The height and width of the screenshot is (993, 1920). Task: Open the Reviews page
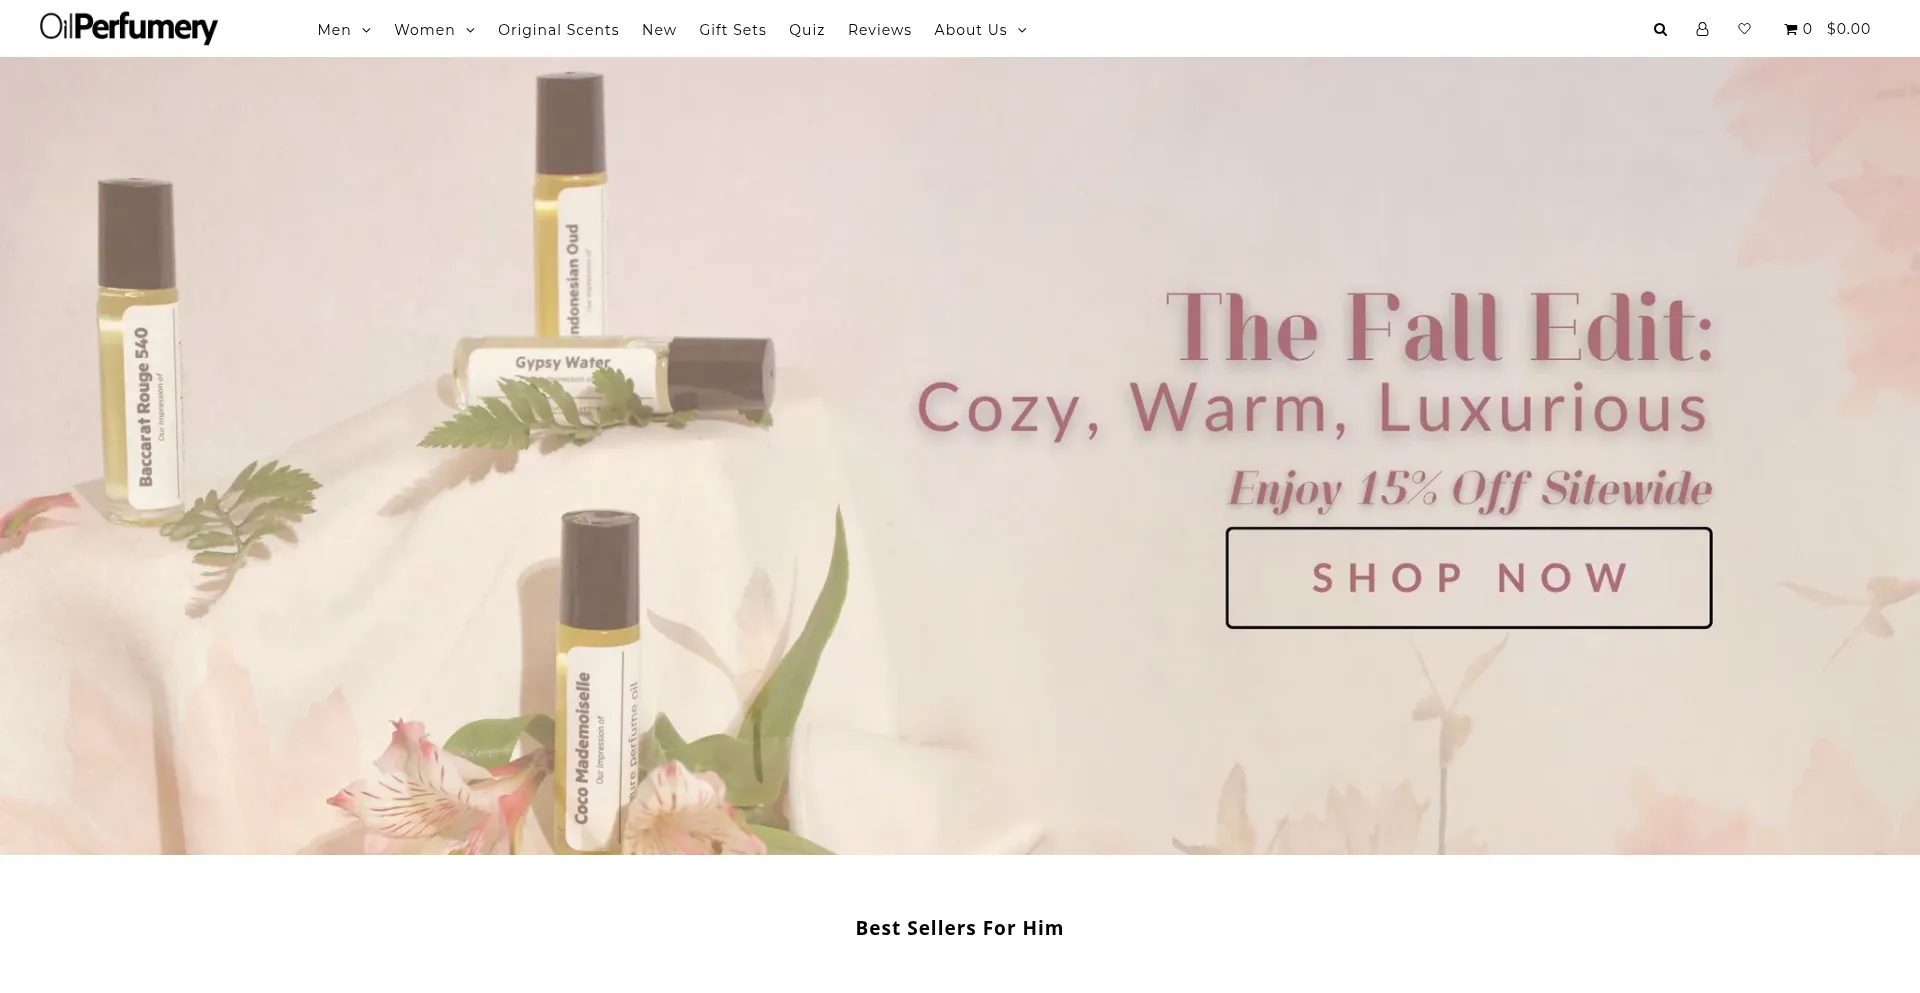880,30
